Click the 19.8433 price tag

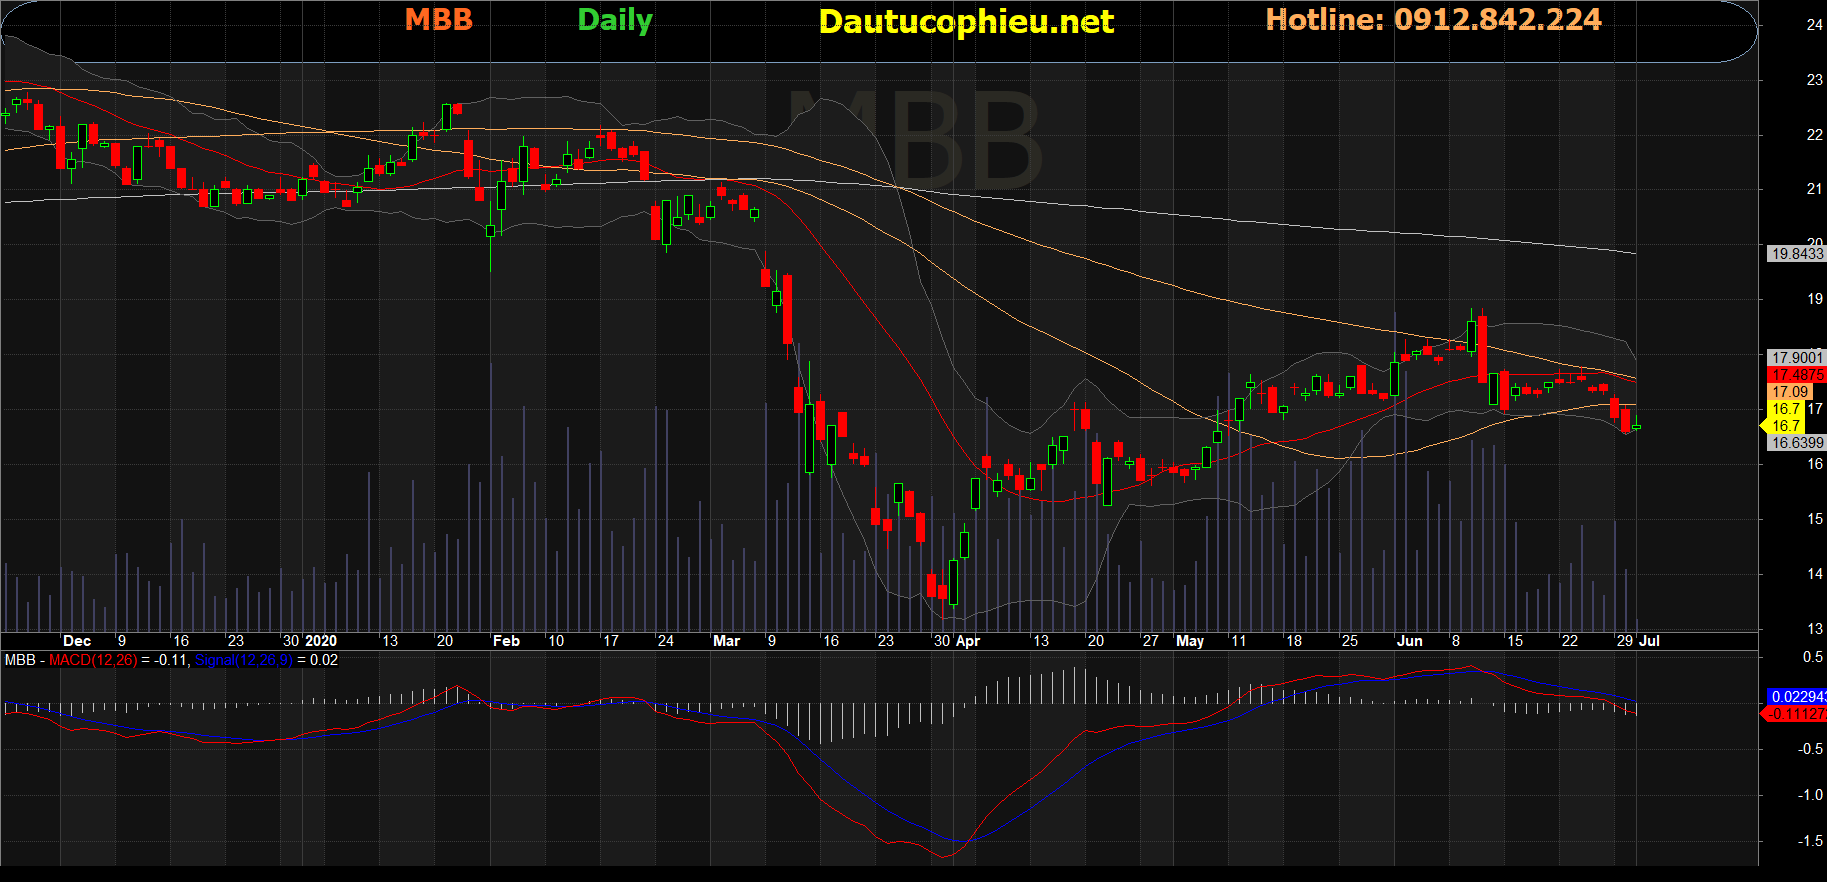(1797, 254)
